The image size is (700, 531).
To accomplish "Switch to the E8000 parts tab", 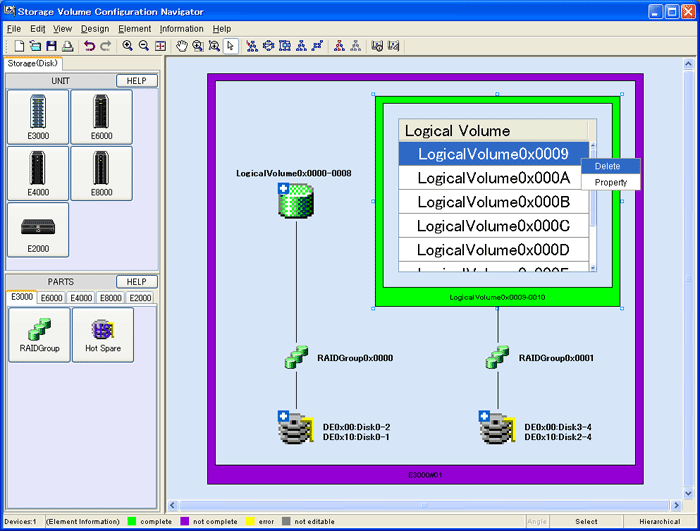I will coord(111,298).
